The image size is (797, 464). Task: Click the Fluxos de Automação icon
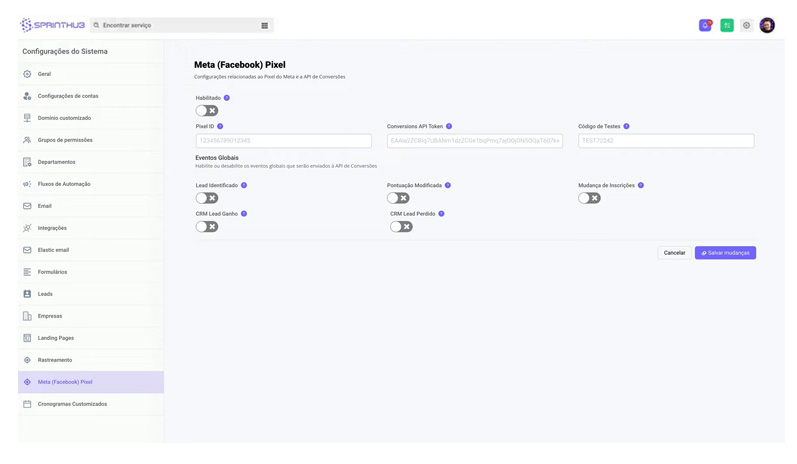click(27, 184)
